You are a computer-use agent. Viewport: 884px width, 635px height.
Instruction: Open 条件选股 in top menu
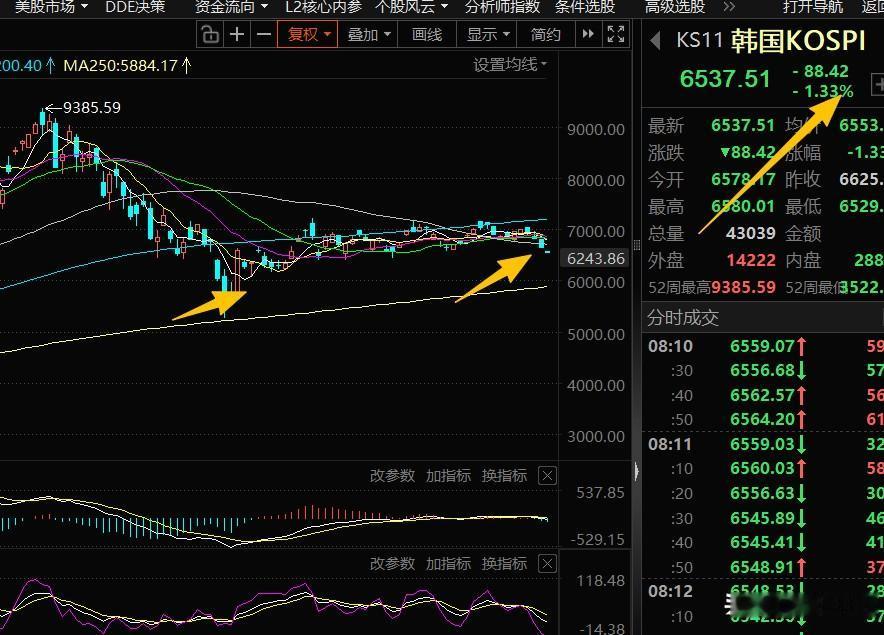pos(585,7)
